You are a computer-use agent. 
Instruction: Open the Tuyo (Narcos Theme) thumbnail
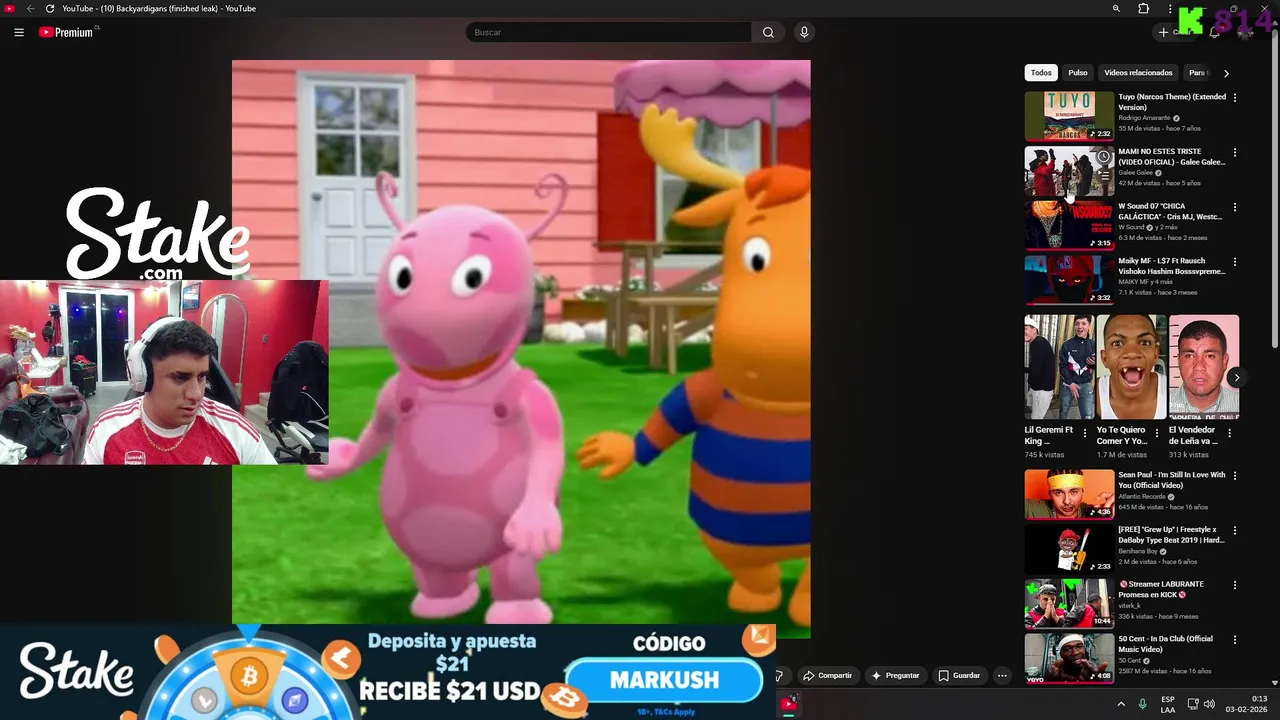1069,116
